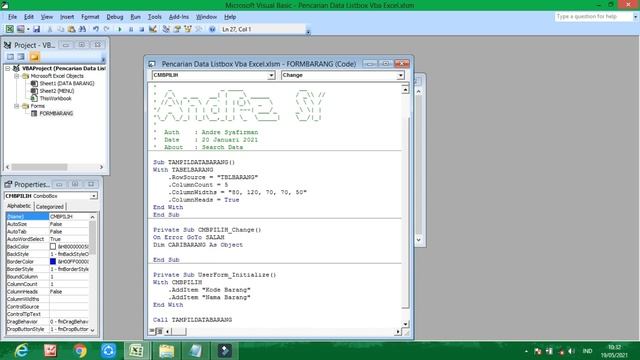Viewport: 640px width, 360px height.
Task: Switch to the Categorized properties tab
Action: coord(50,207)
